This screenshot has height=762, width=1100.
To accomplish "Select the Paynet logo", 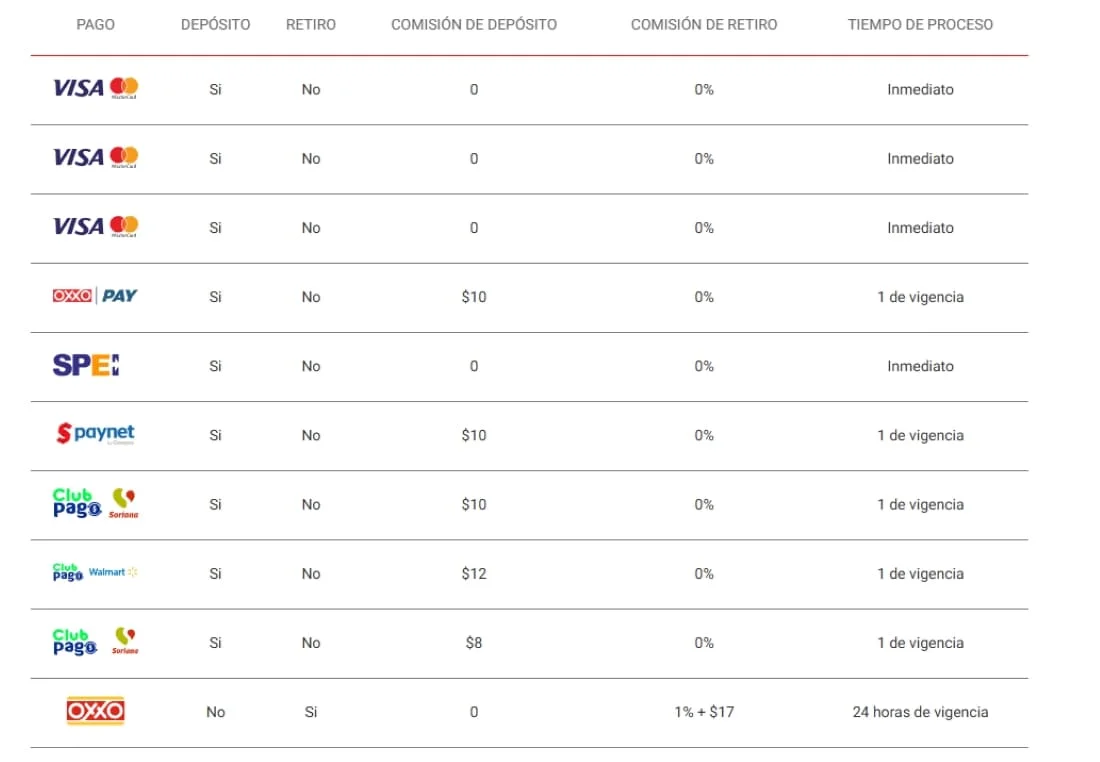I will (x=95, y=435).
